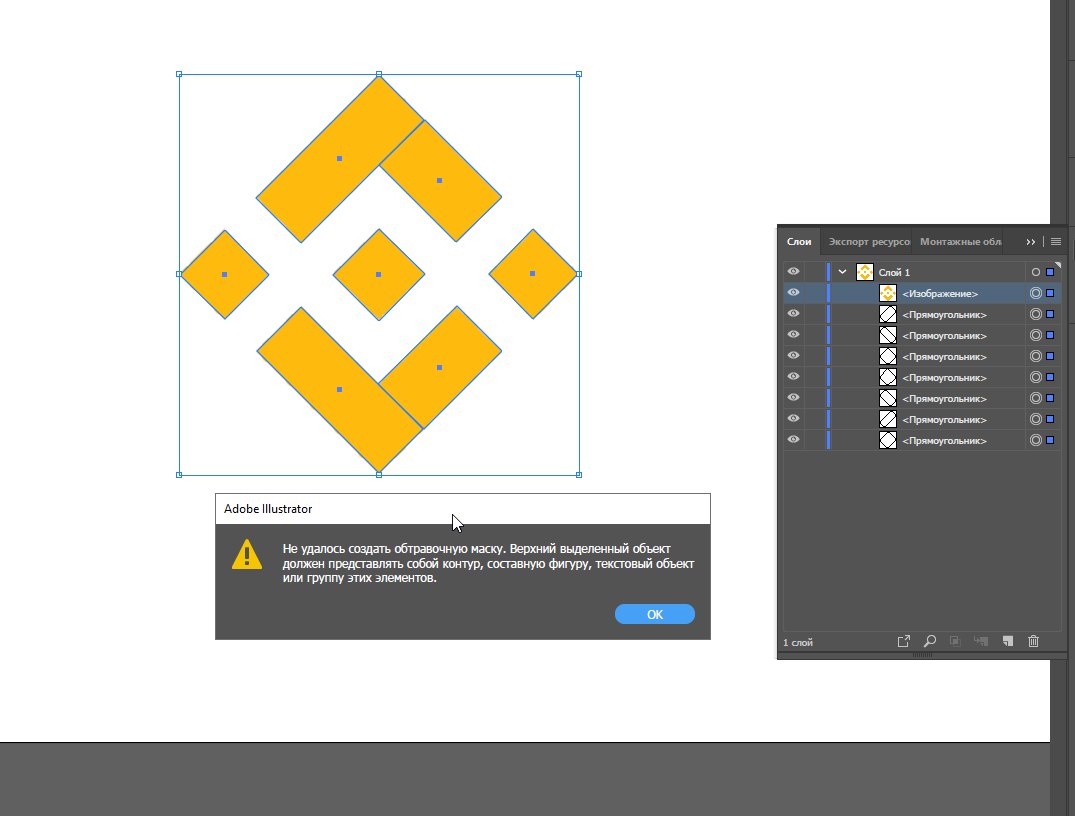This screenshot has width=1075, height=816.
Task: Select the right yellow diamond on canvas
Action: tap(533, 274)
